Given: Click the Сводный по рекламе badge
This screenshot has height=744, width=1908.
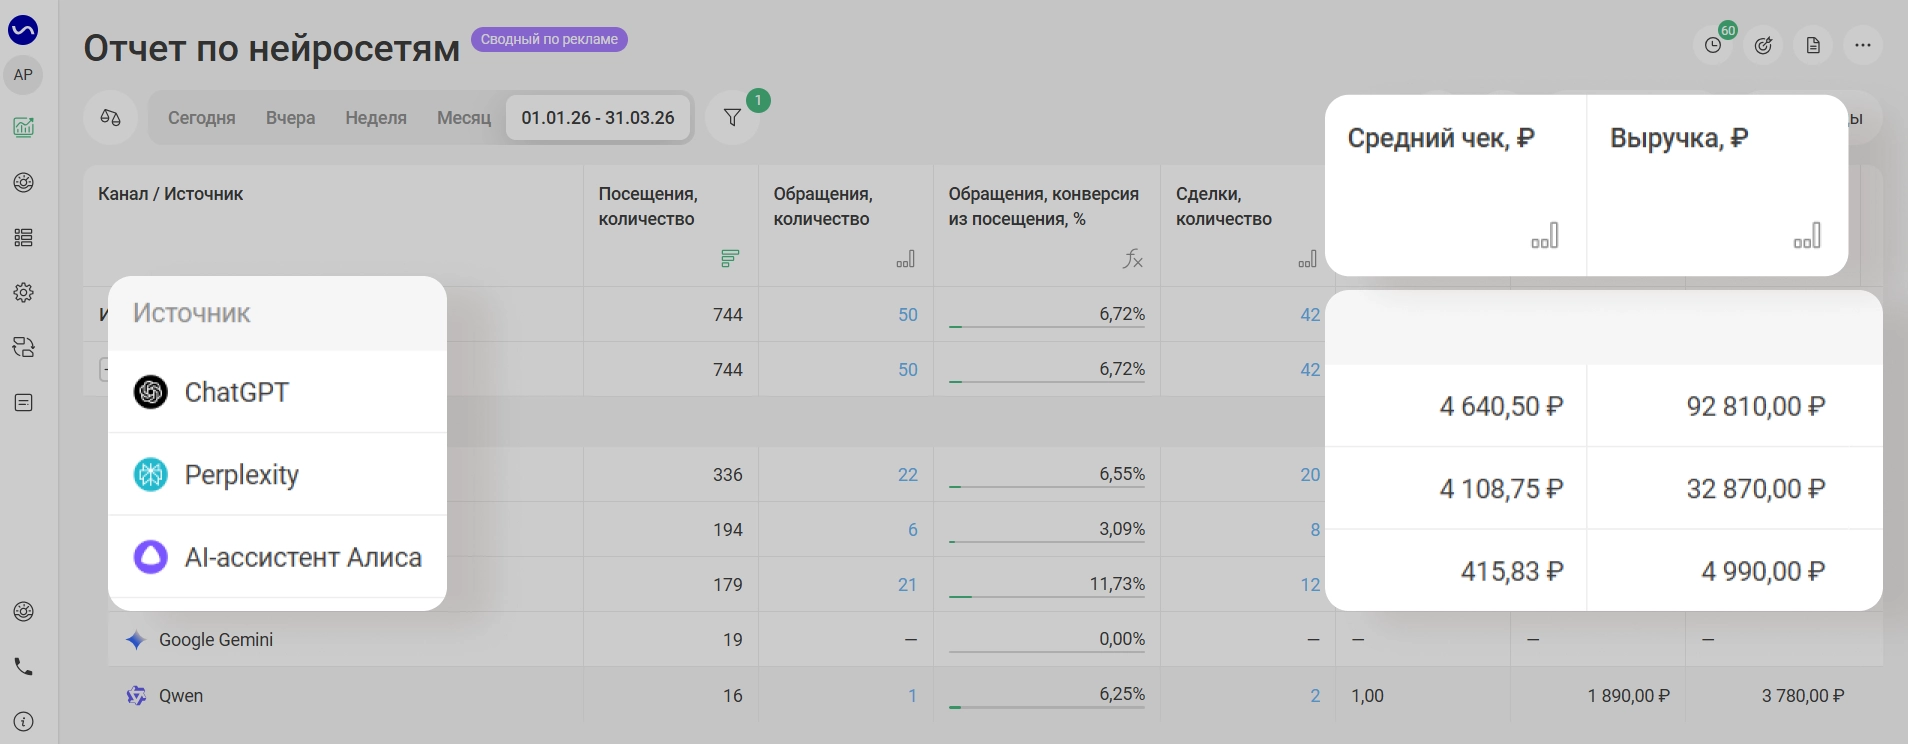Looking at the screenshot, I should [549, 39].
